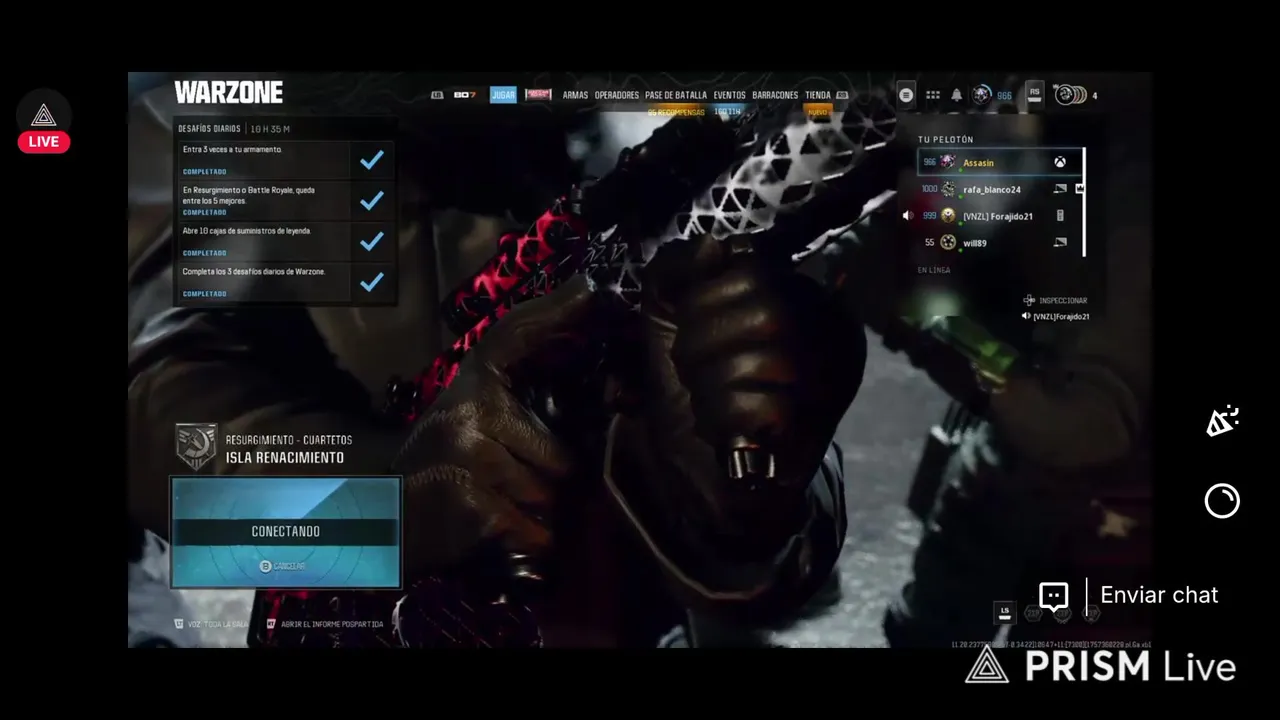
Task: Click the player emblem beside level 966
Action: pos(981,95)
